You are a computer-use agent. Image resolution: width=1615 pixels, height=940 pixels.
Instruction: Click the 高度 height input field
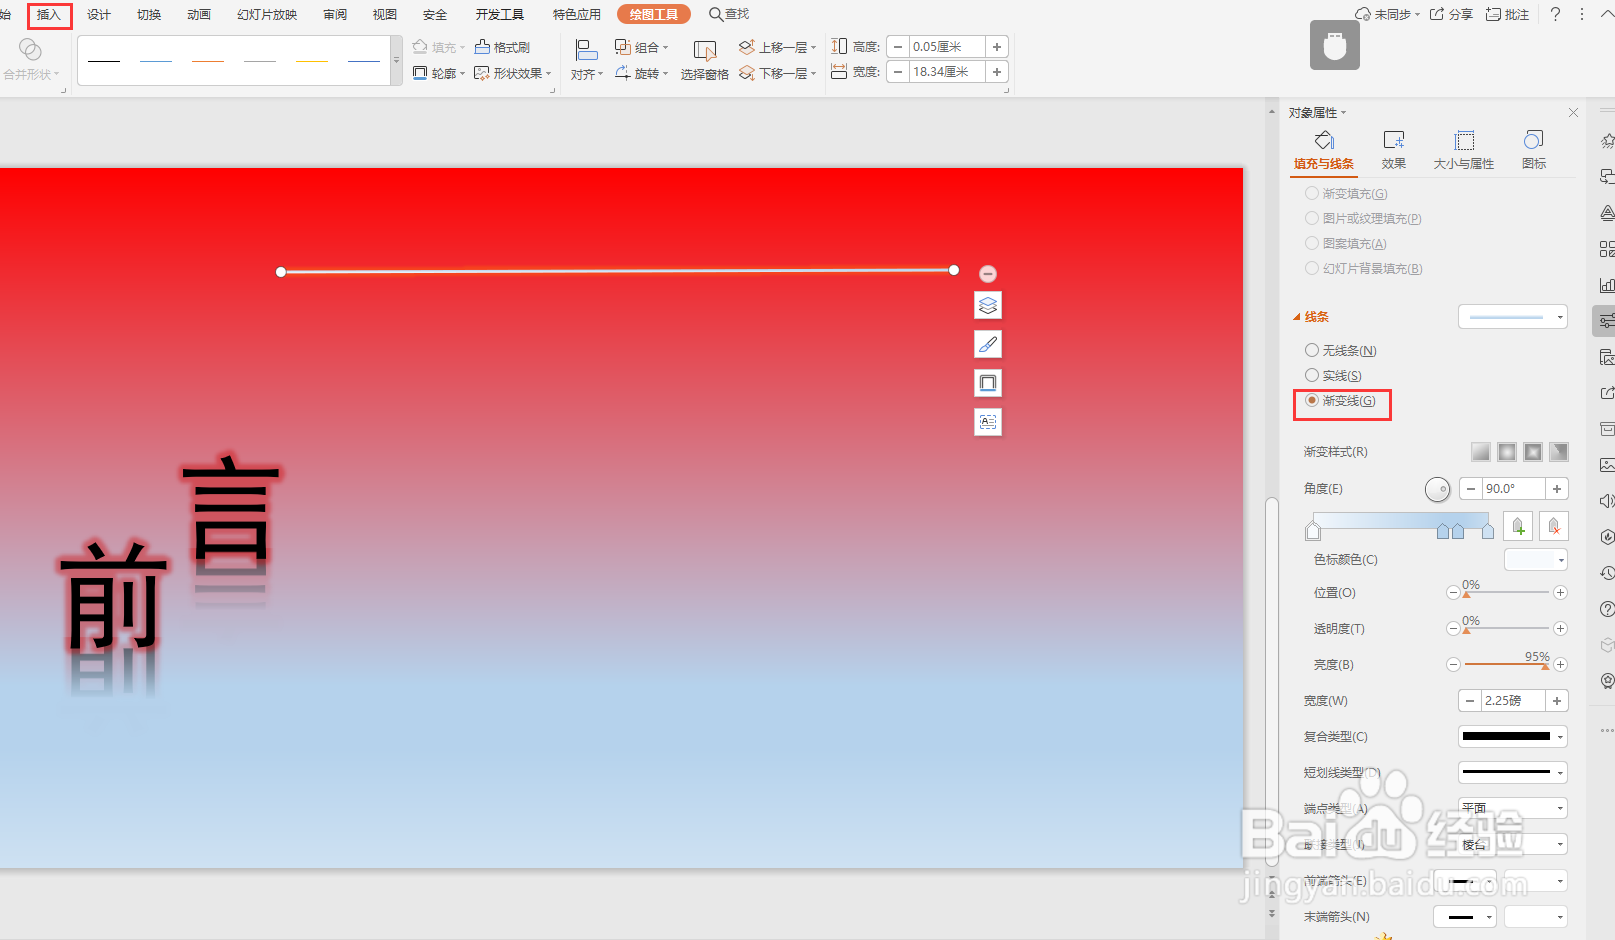(x=947, y=47)
